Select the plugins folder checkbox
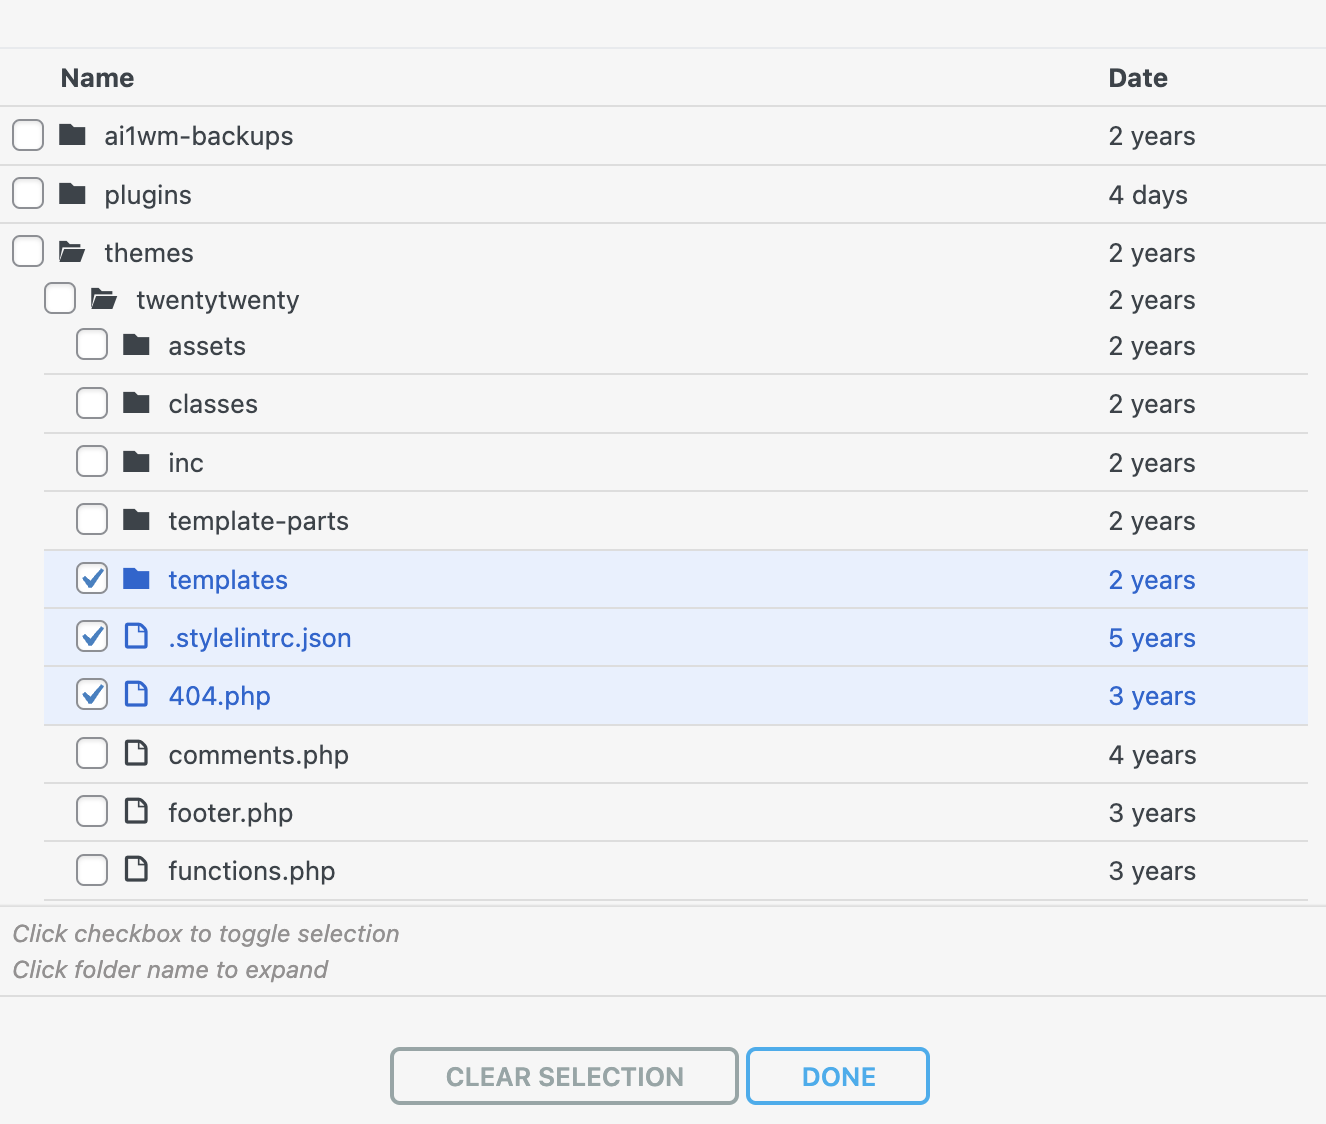The width and height of the screenshot is (1326, 1124). point(28,194)
